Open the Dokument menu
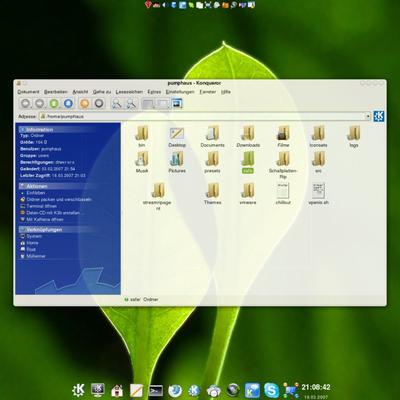 click(x=28, y=92)
